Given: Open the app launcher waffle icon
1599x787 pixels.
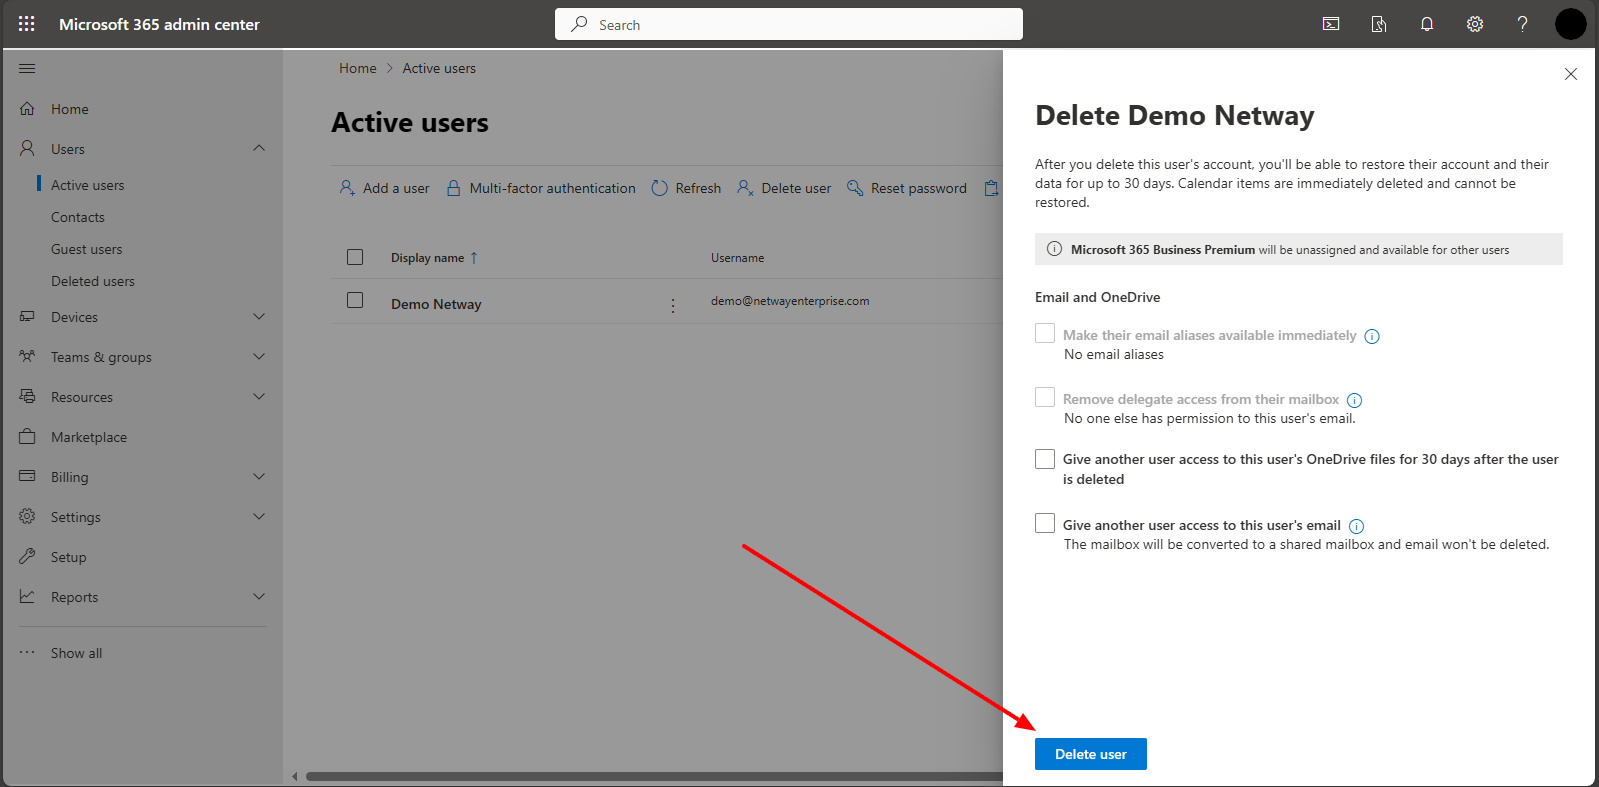Looking at the screenshot, I should pyautogui.click(x=27, y=24).
